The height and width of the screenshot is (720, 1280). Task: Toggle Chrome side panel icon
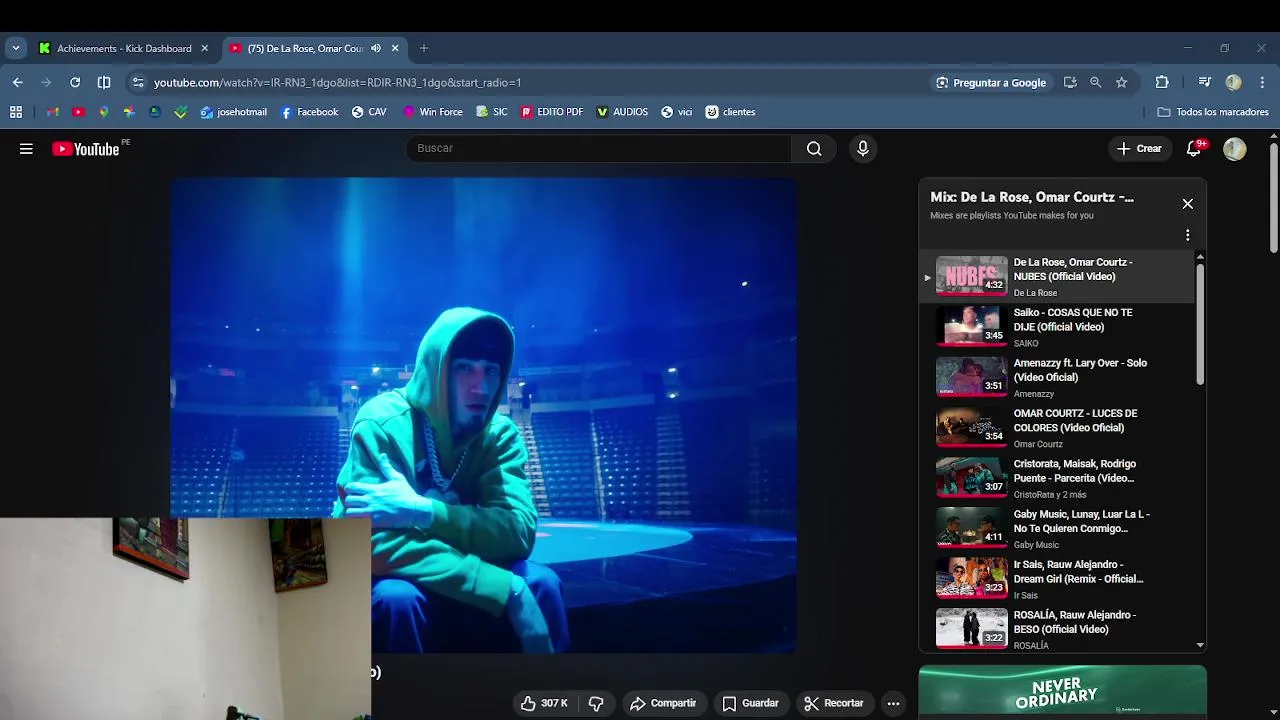click(104, 82)
